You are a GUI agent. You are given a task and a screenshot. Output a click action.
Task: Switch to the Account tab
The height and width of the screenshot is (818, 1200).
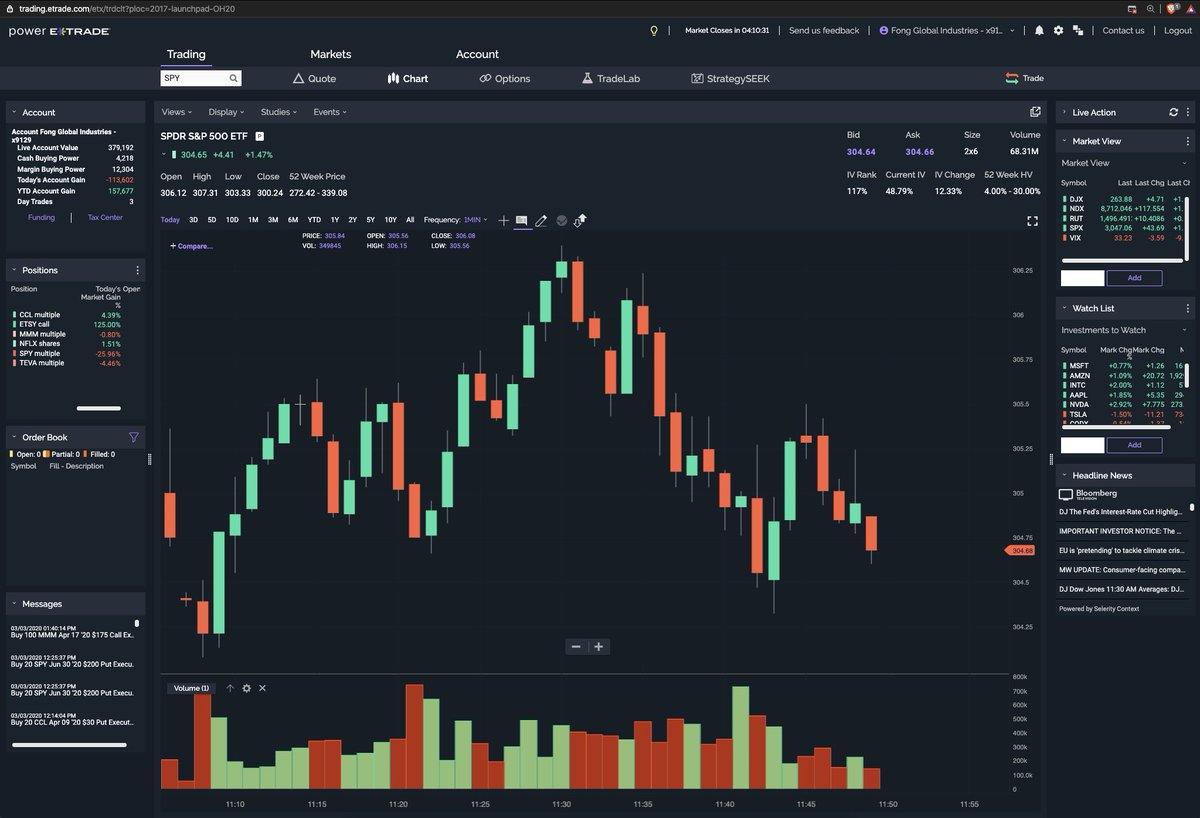(477, 54)
